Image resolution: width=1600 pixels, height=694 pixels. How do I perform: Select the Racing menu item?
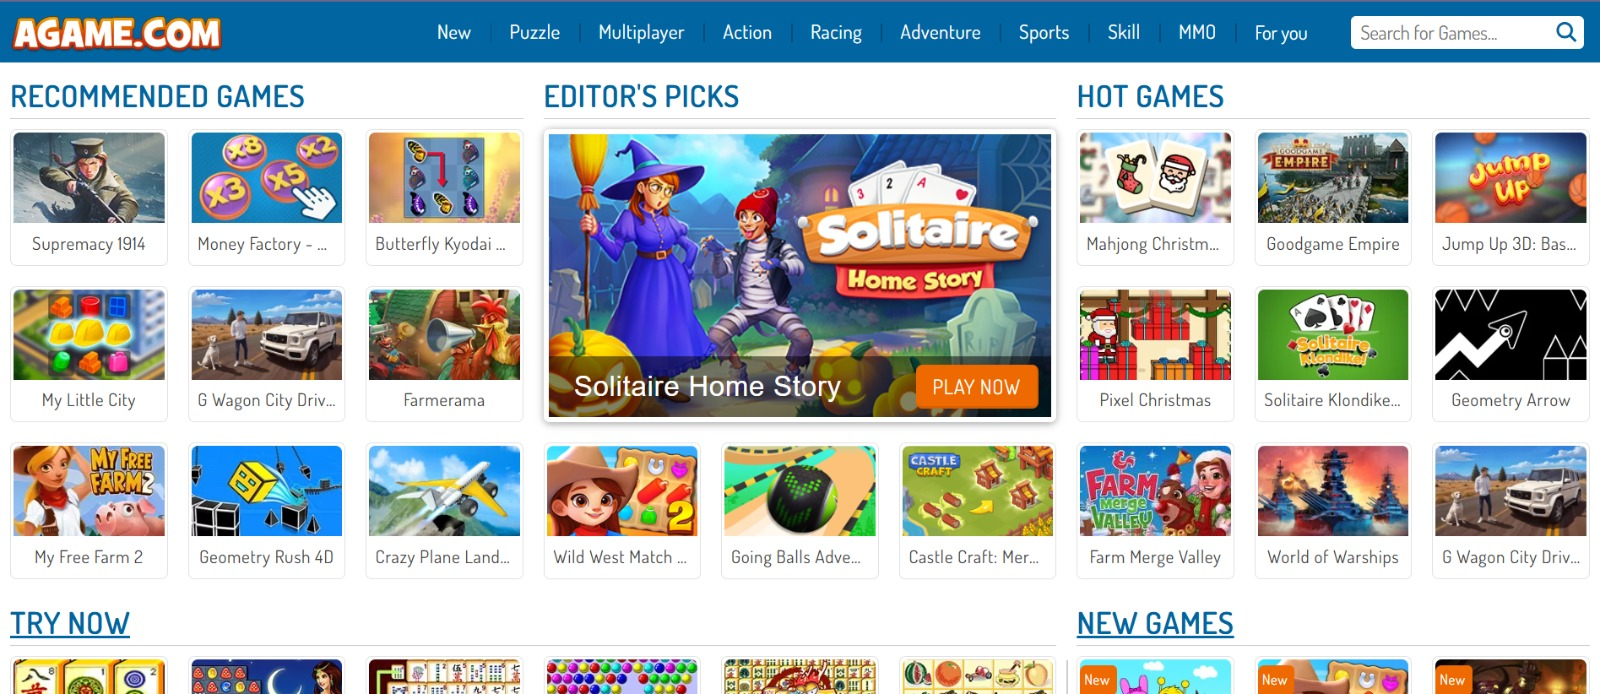tap(836, 32)
